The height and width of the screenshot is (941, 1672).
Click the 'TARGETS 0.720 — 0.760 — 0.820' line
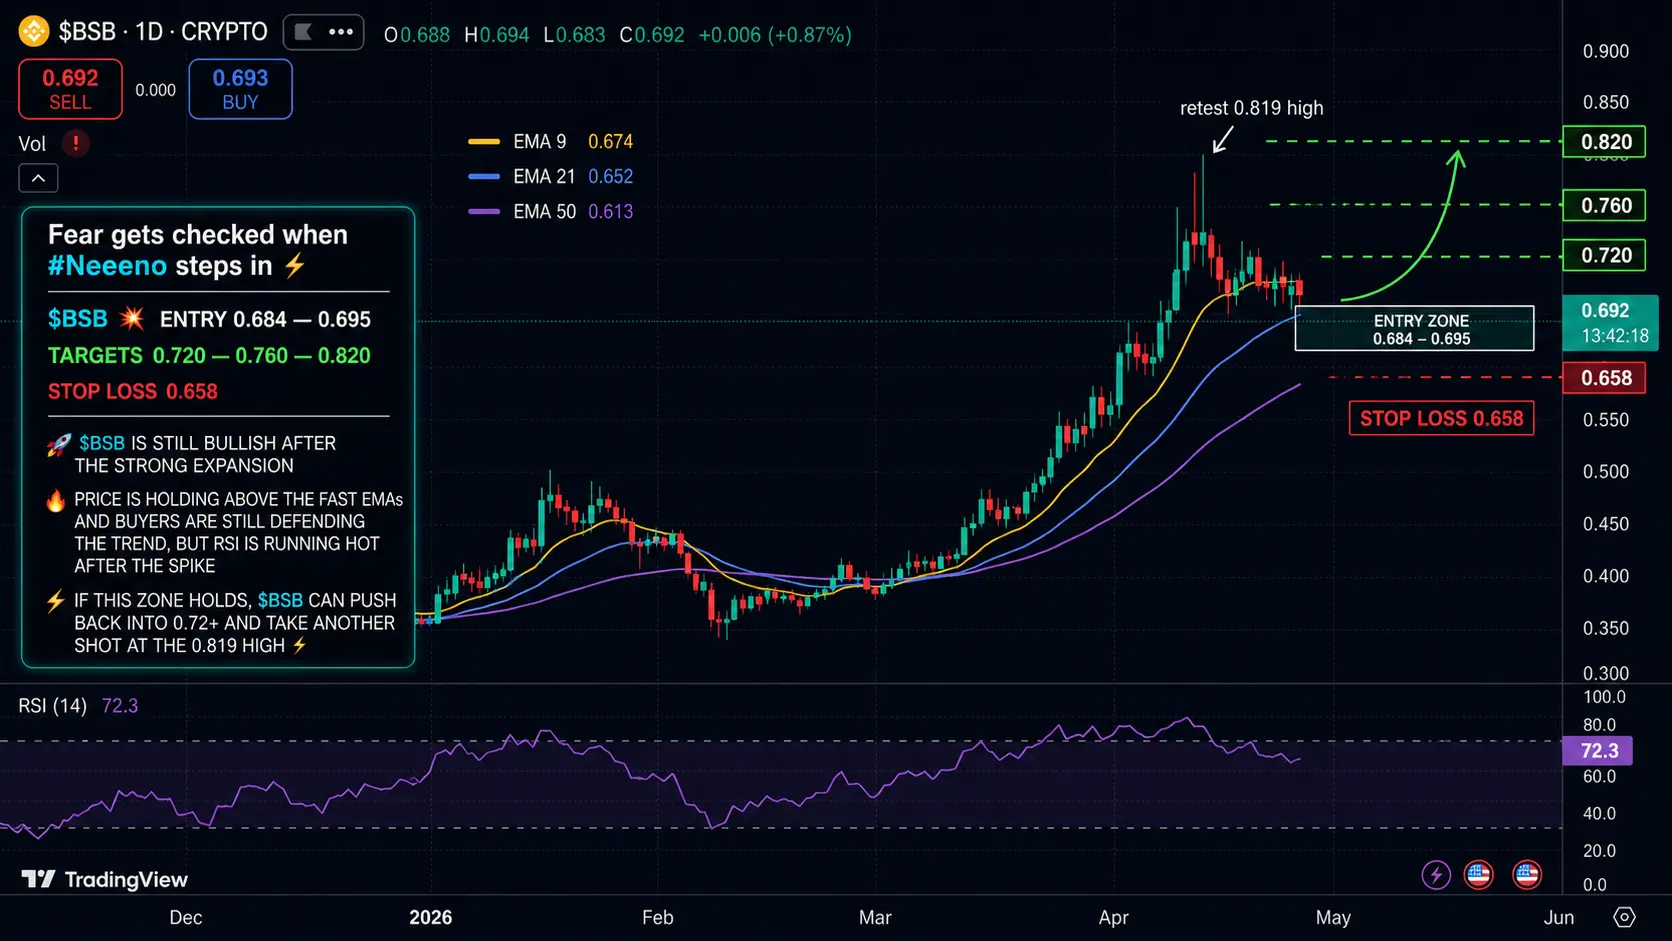coord(209,356)
